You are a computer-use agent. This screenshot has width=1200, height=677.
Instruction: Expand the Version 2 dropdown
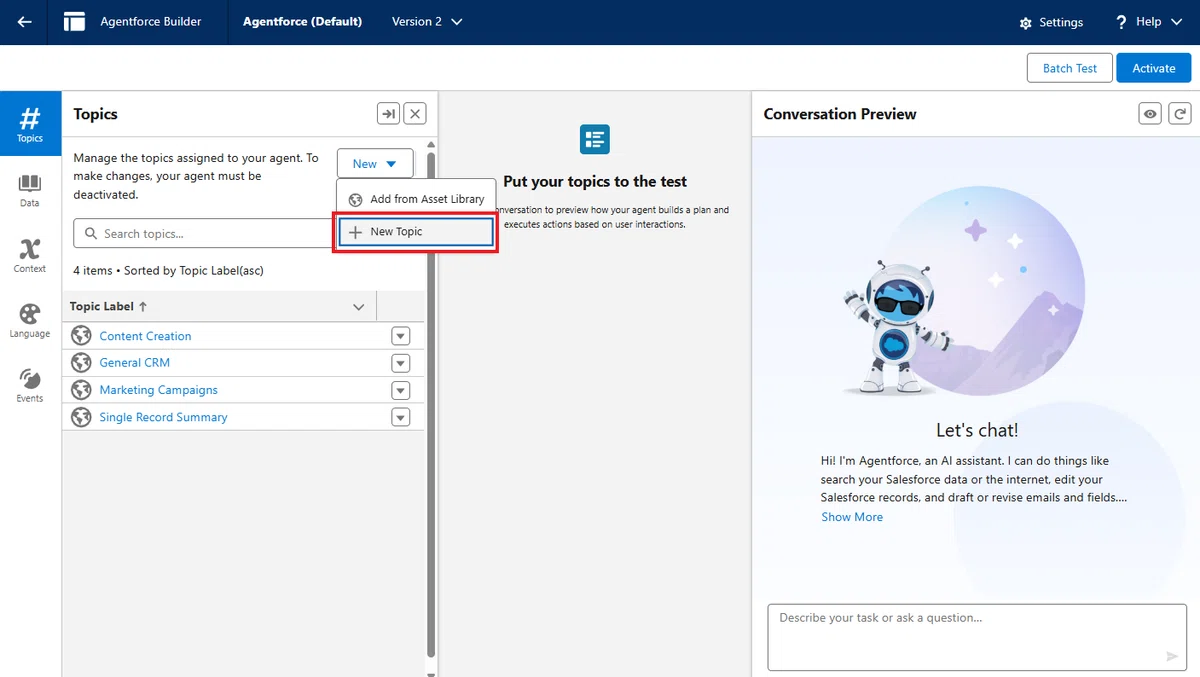[x=427, y=22]
